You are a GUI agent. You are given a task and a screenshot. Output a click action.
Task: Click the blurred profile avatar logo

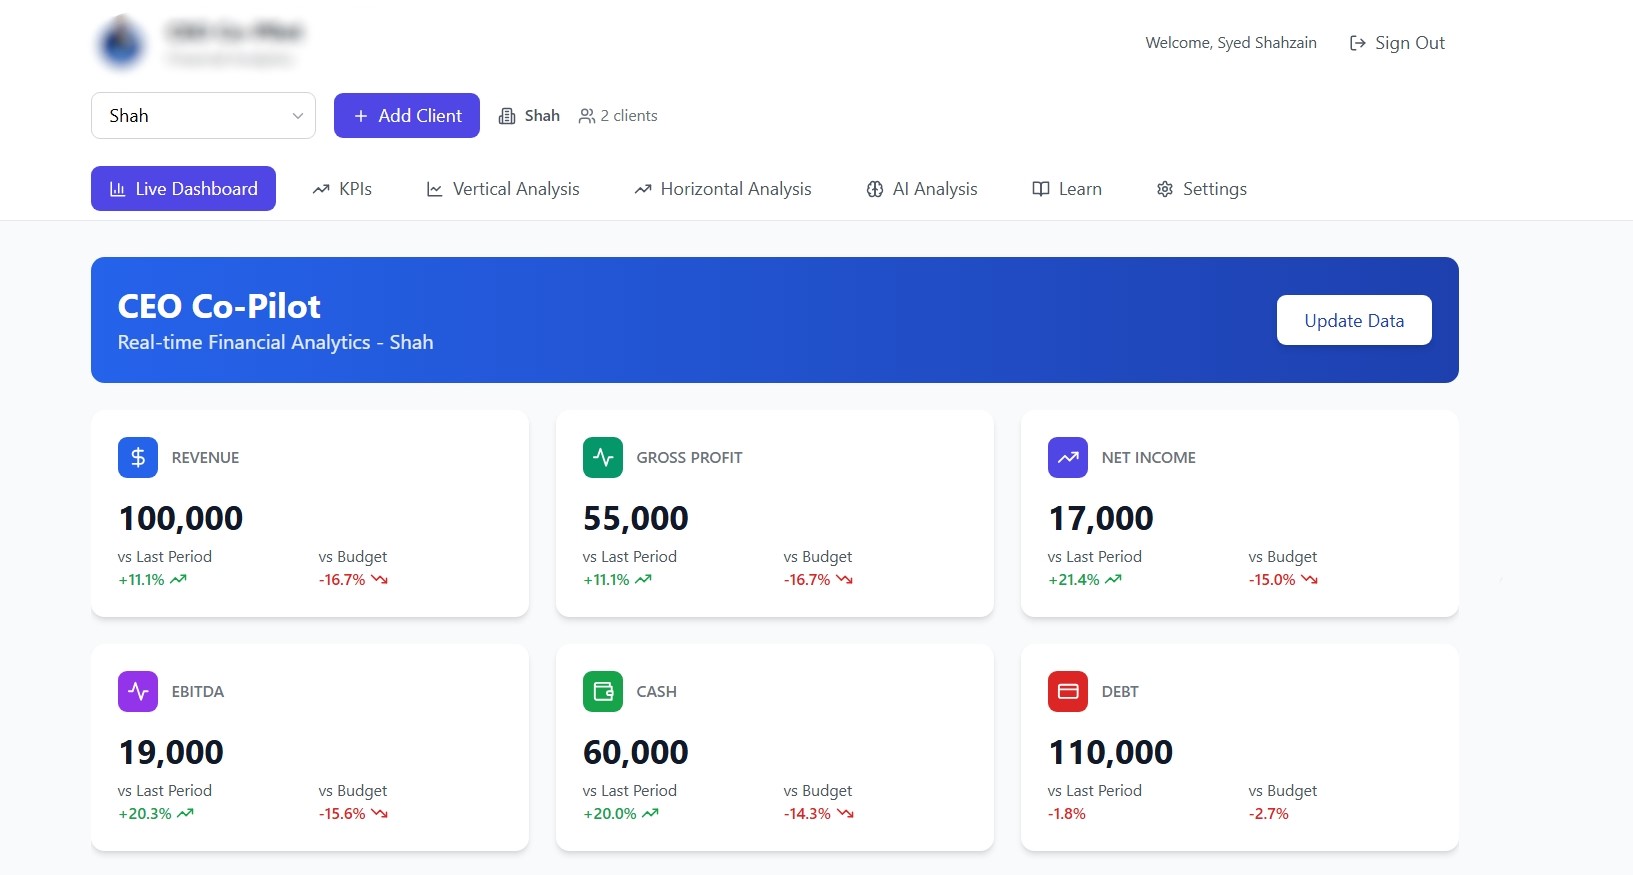(122, 43)
